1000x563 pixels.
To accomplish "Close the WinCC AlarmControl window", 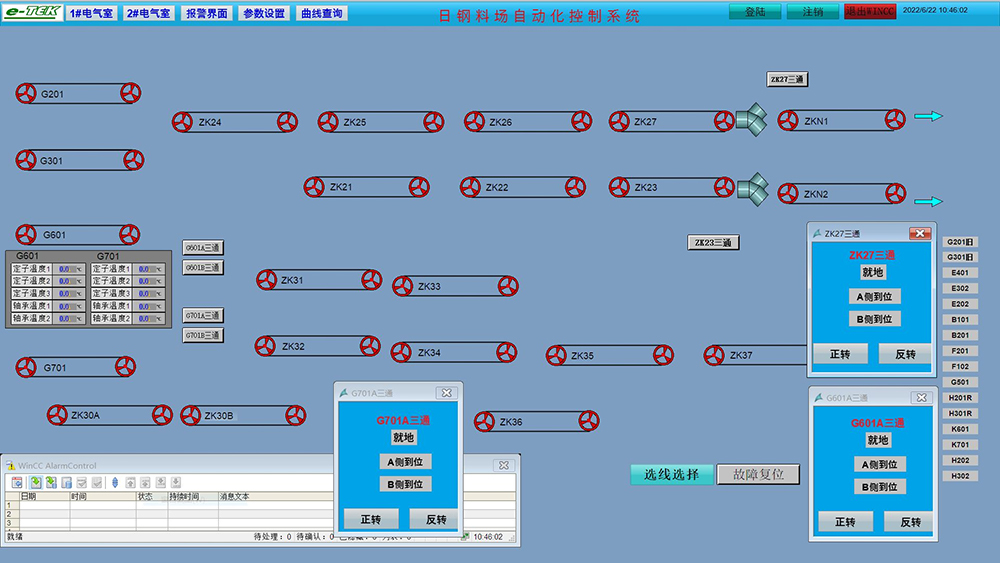I will 503,465.
